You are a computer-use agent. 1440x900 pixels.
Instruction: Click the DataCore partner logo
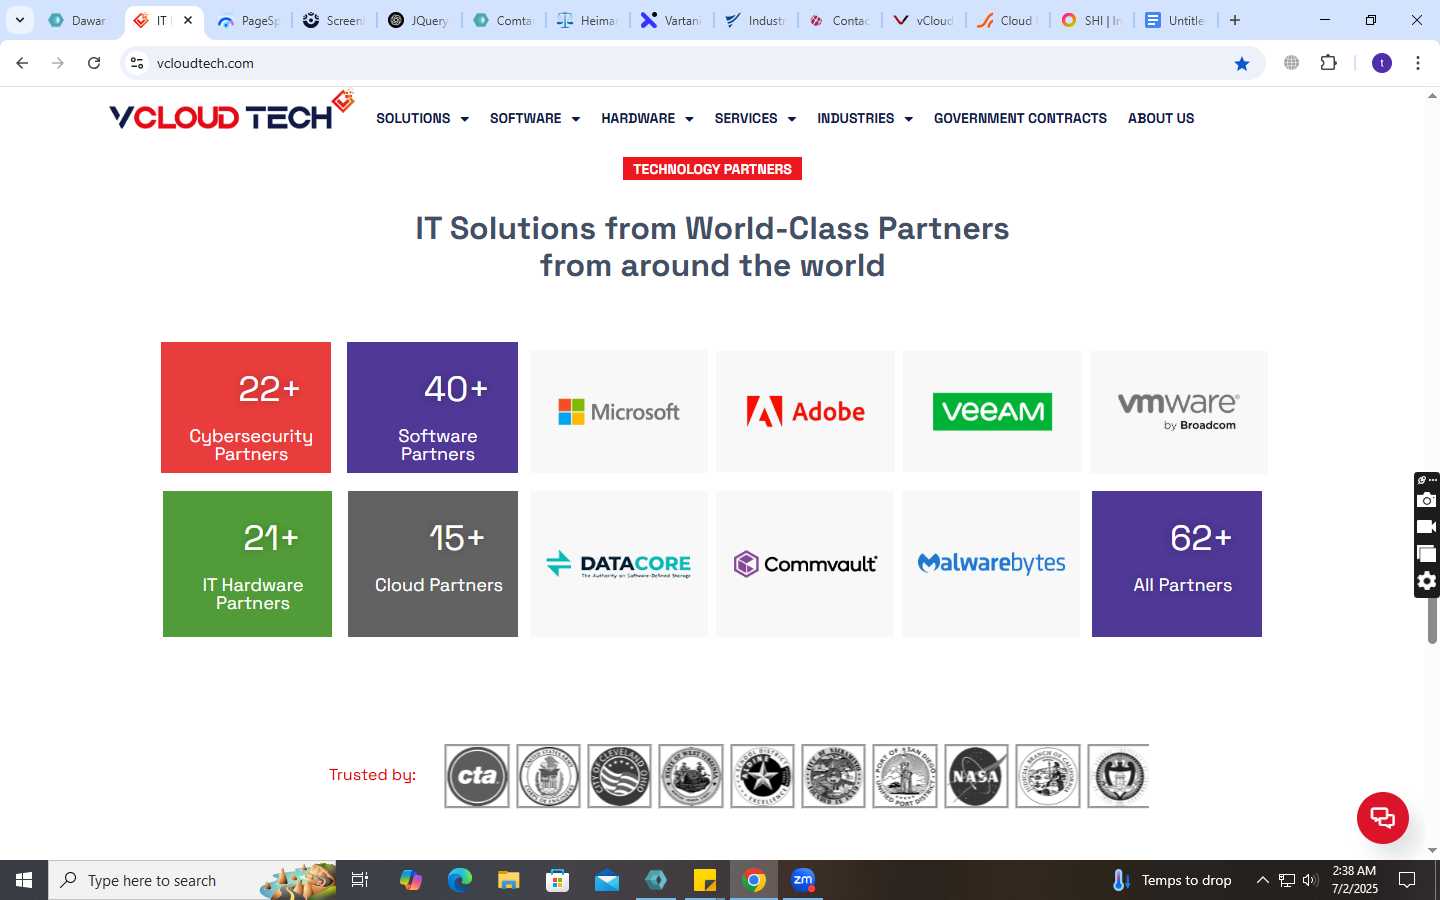tap(619, 564)
